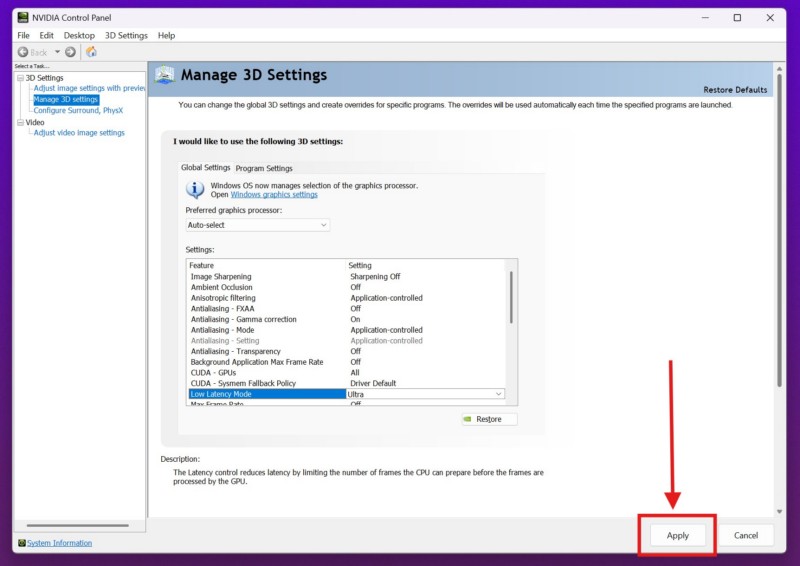800x566 pixels.
Task: Open the File menu
Action: pos(23,35)
